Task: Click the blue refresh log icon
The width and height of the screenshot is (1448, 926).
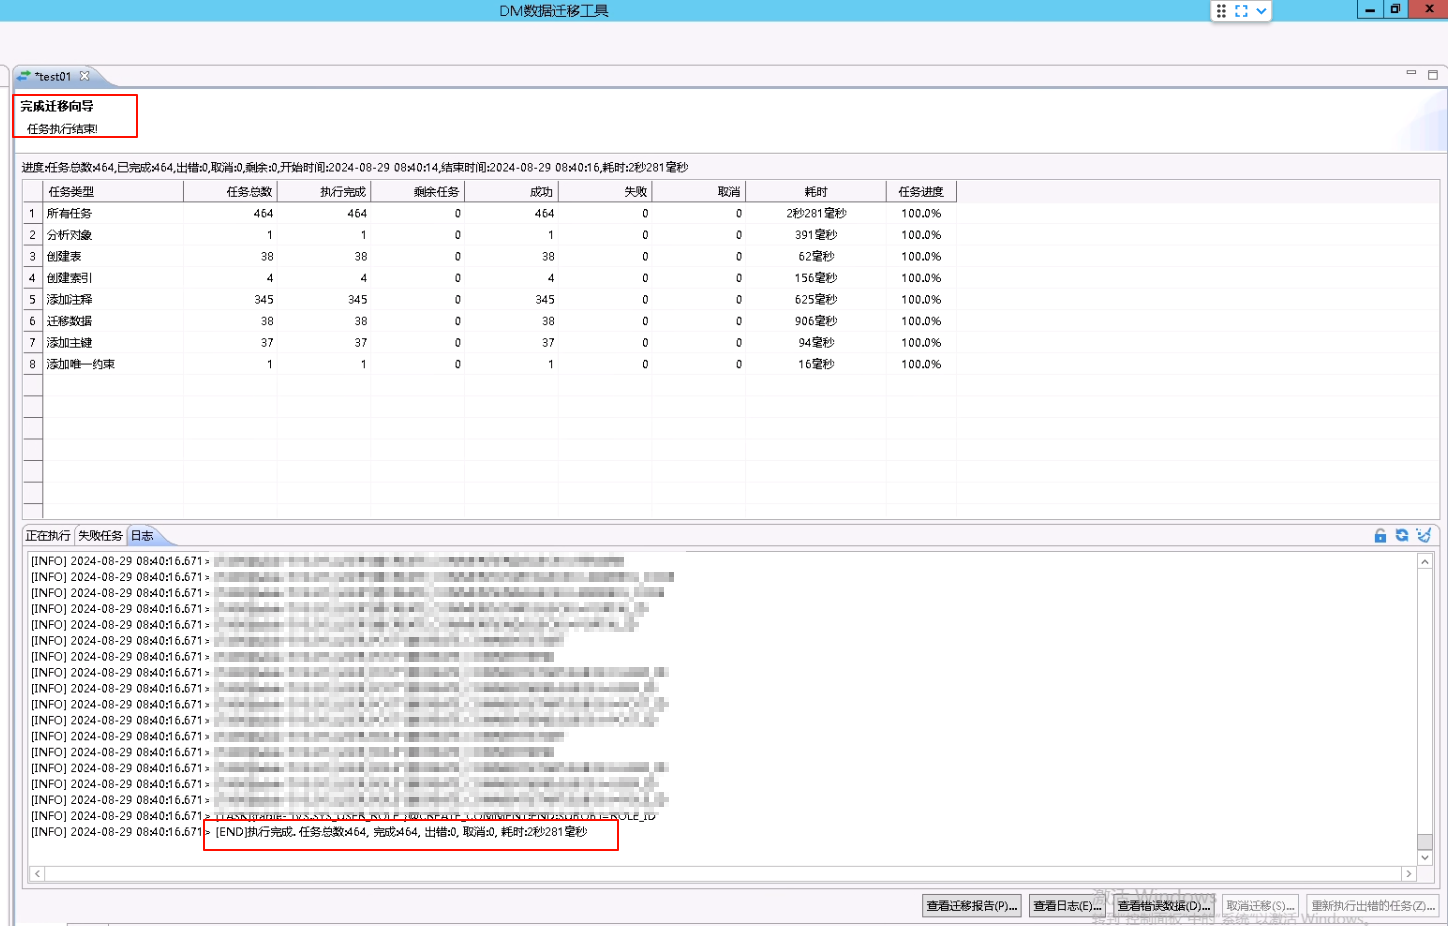Action: pyautogui.click(x=1402, y=536)
